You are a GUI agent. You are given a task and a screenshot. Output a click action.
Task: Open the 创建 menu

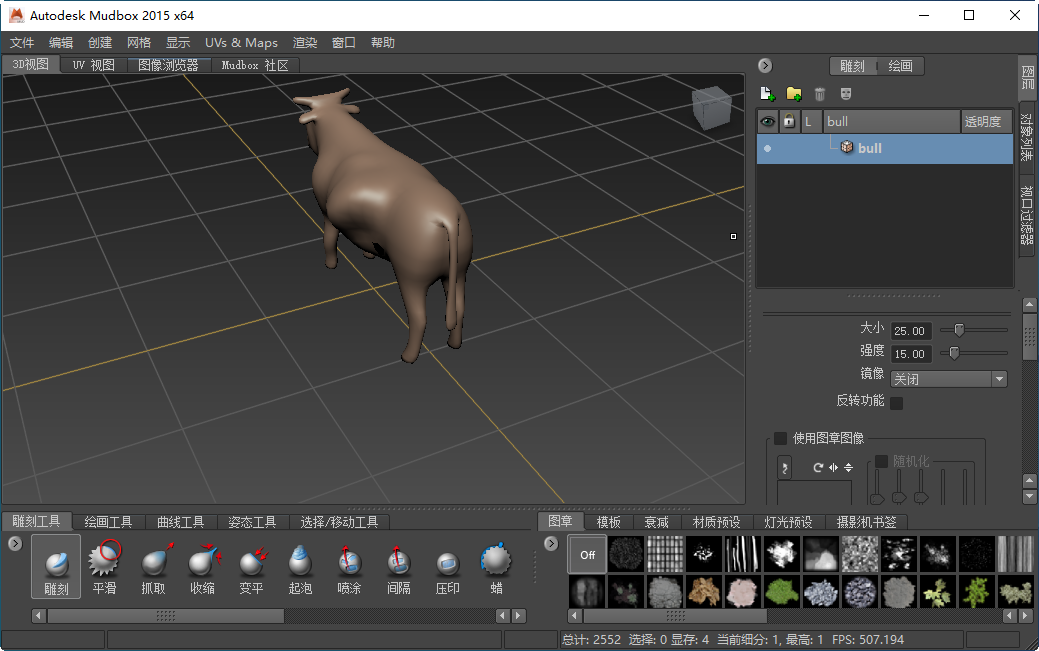point(100,42)
